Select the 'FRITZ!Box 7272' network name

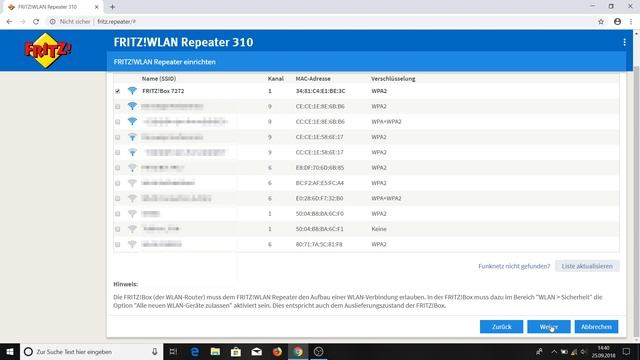(163, 91)
